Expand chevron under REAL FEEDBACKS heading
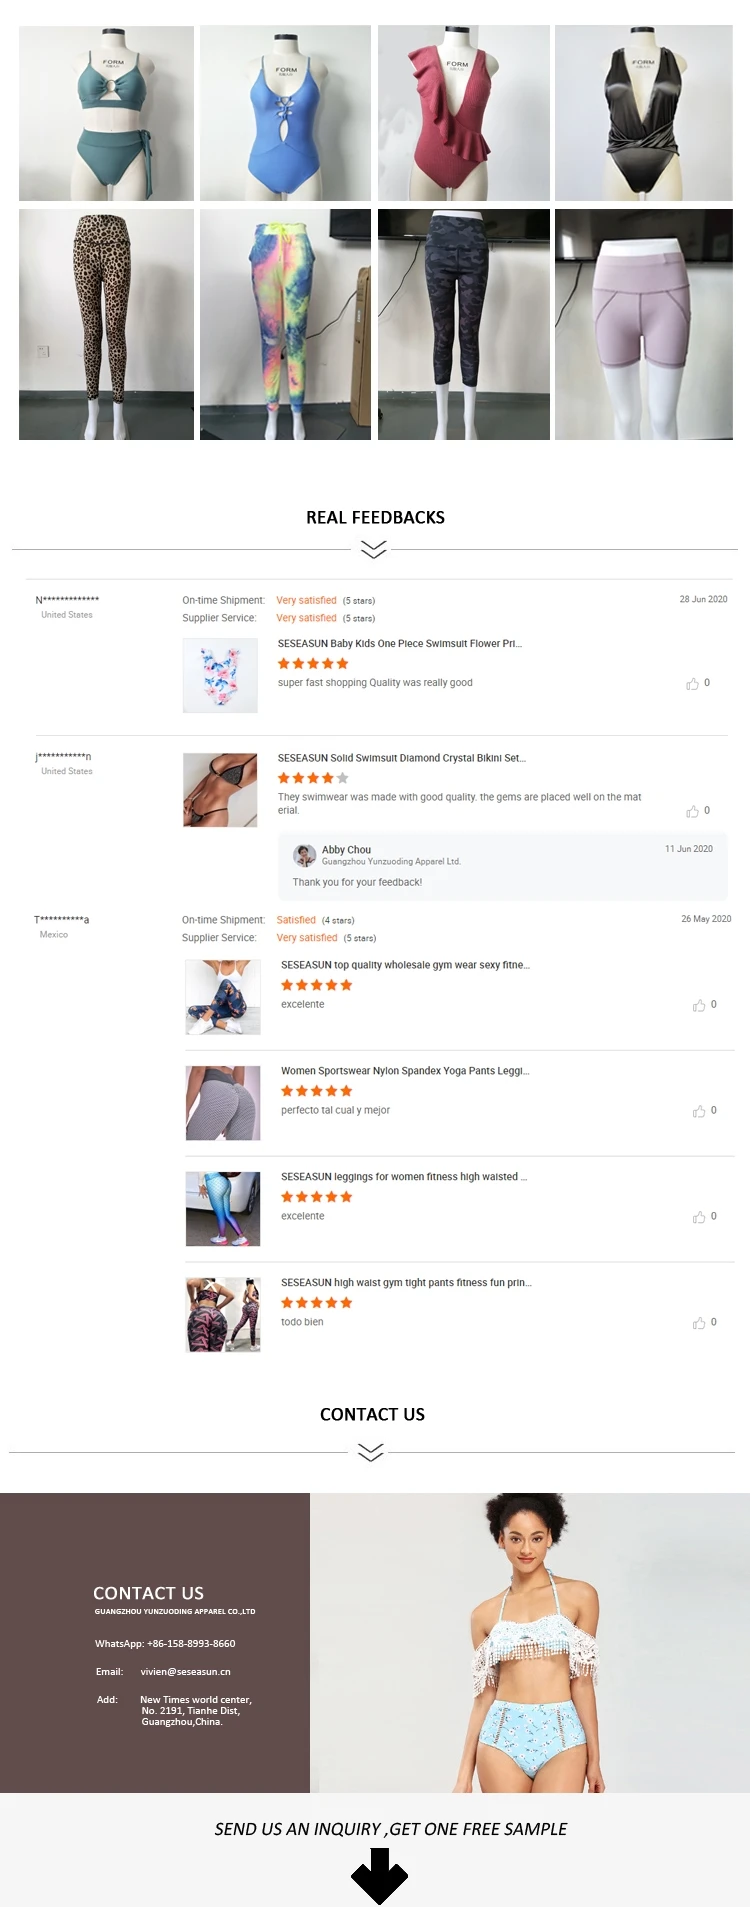 click(x=373, y=549)
